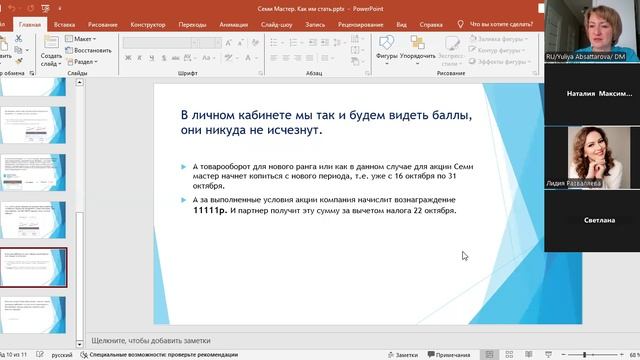Open the Запись tab
The height and width of the screenshot is (360, 640).
click(315, 24)
